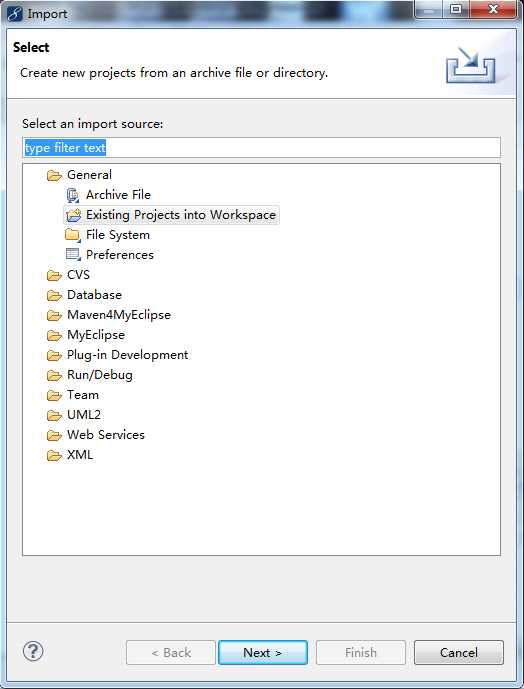Click the Import title bar app icon

(15, 14)
